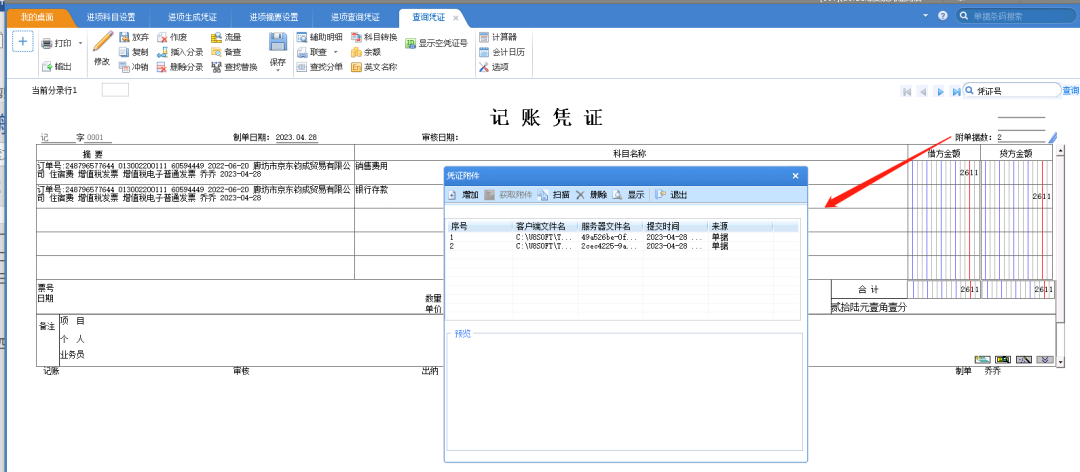Image resolution: width=1080 pixels, height=472 pixels.
Task: Click the blue attachment clip beside 附单据数
Action: click(1052, 137)
